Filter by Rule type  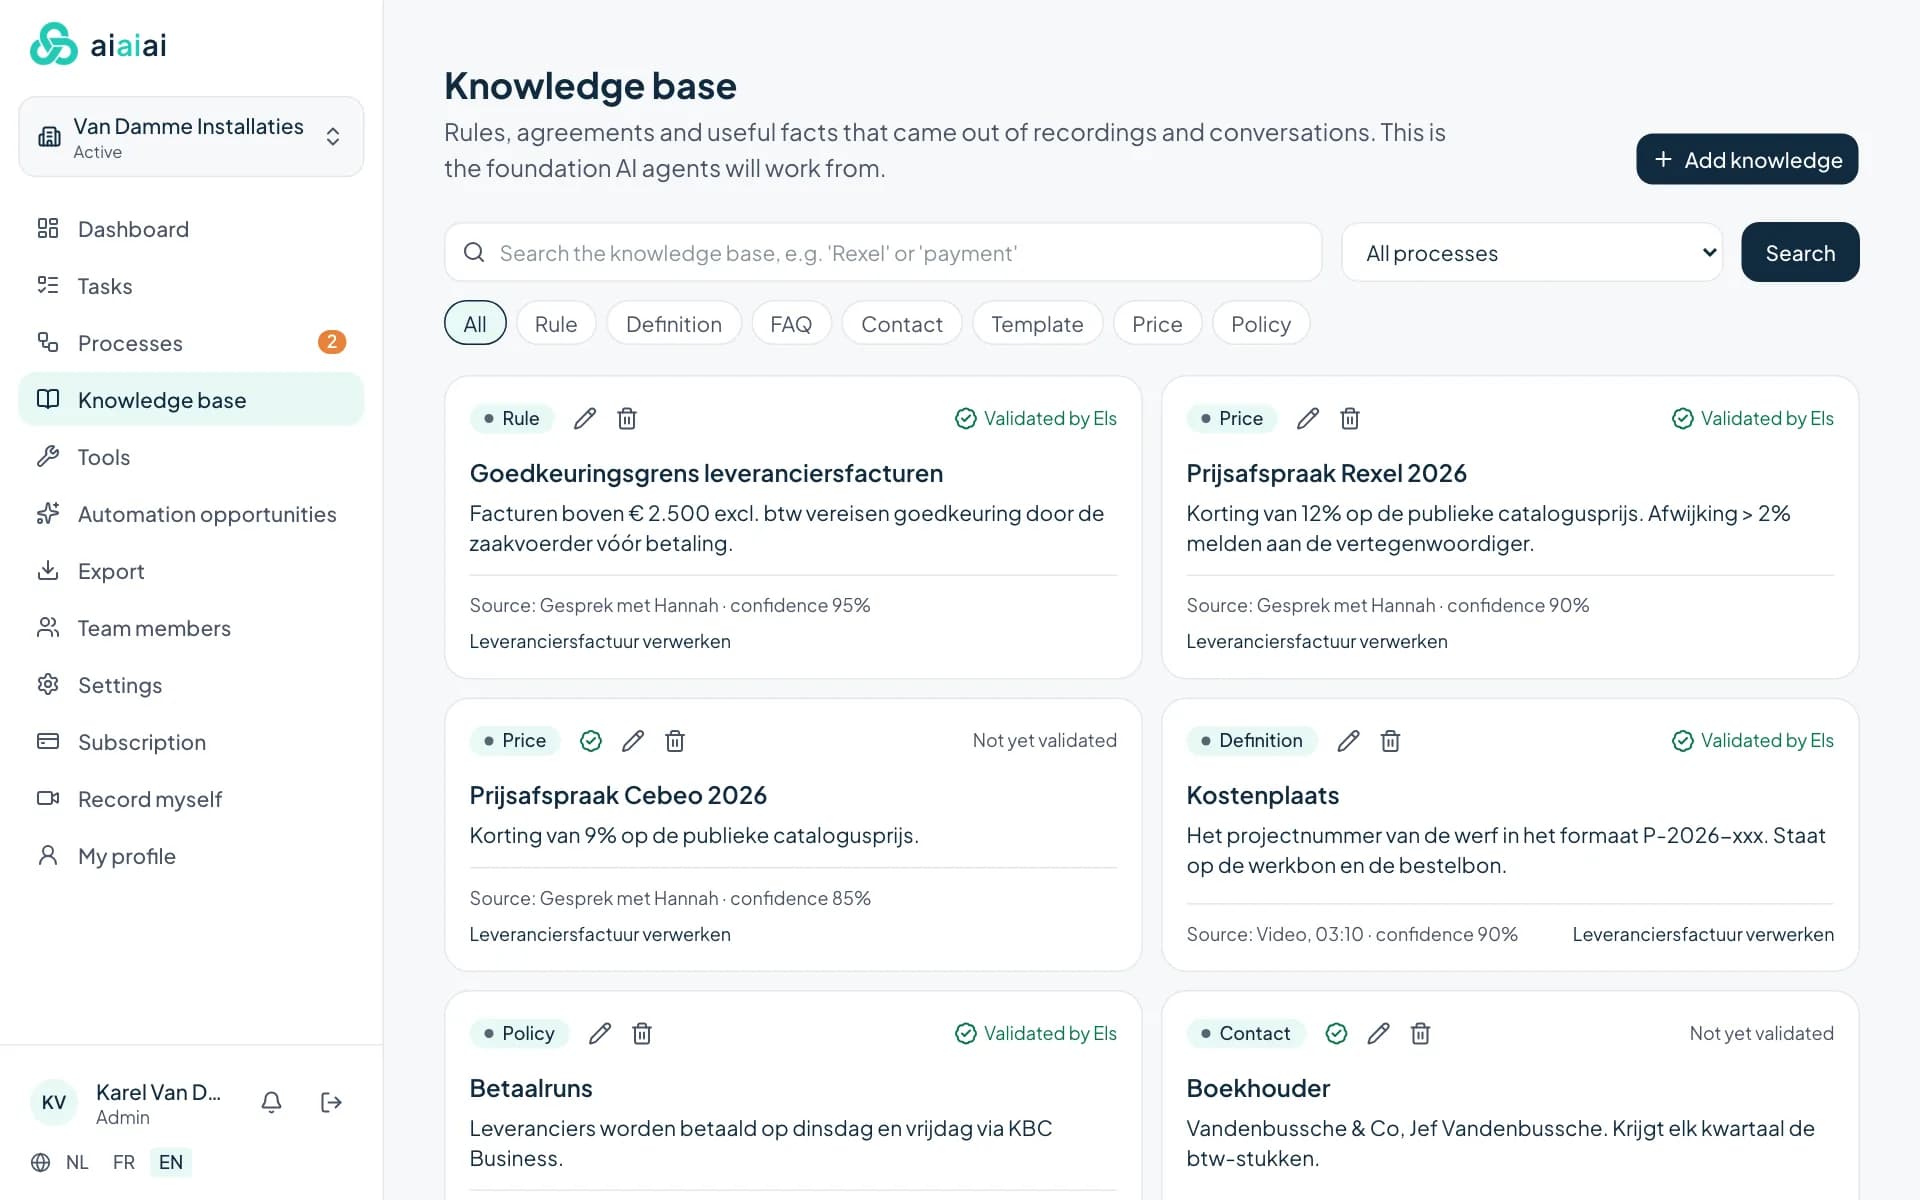pos(556,323)
